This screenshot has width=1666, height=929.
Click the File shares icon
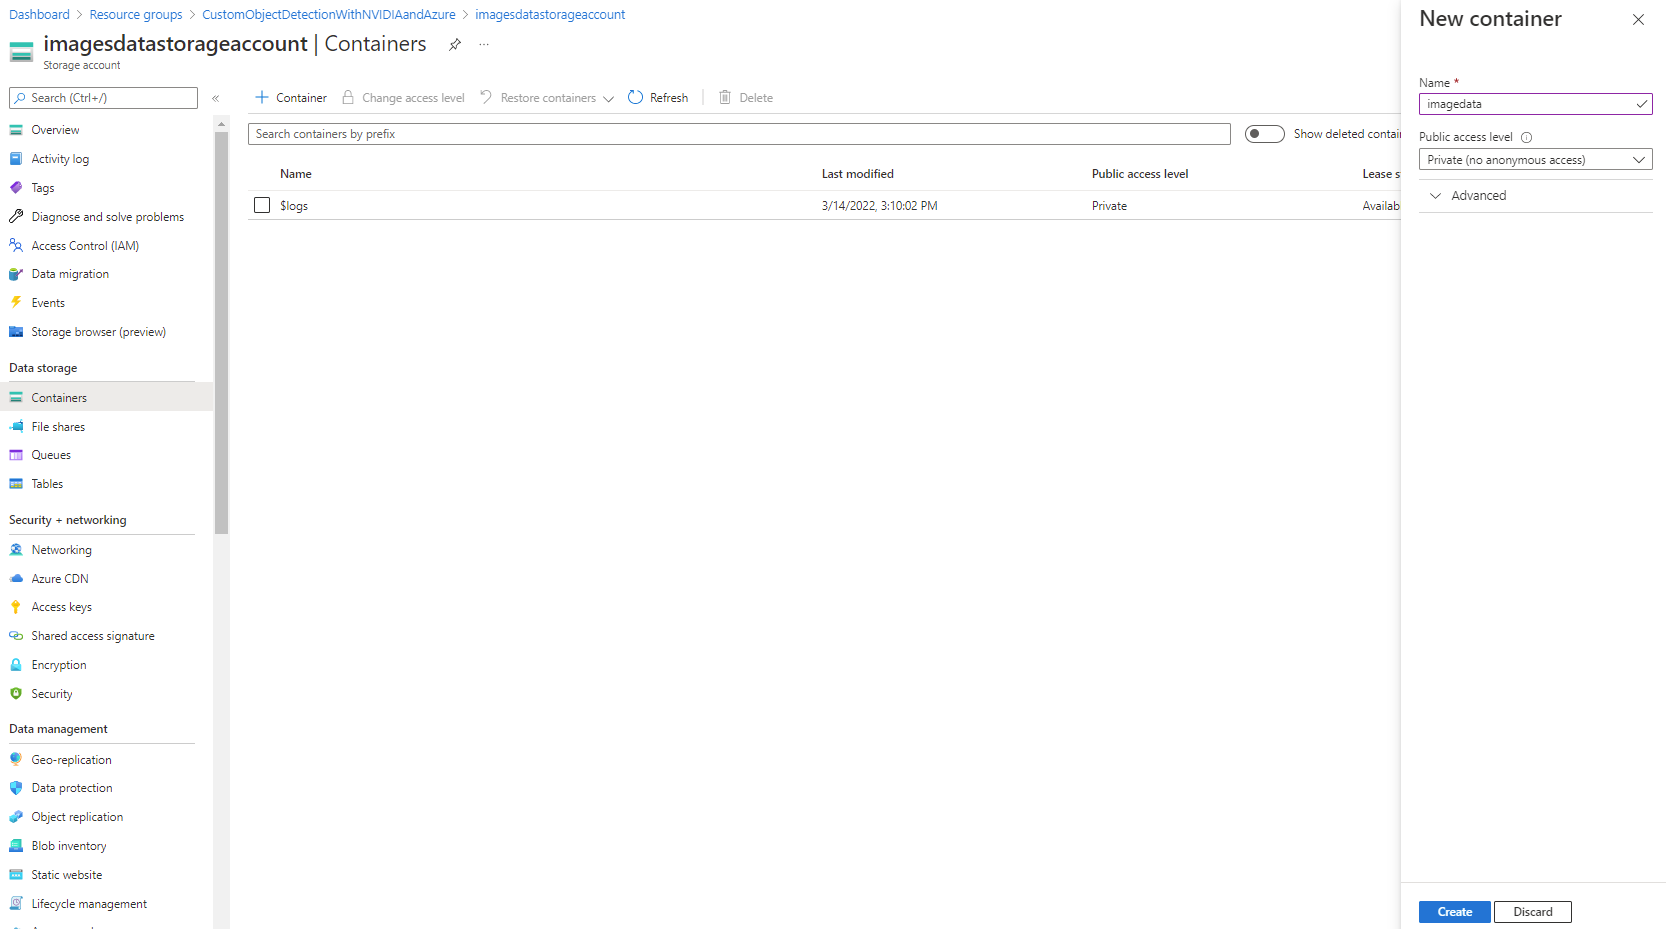tap(16, 427)
